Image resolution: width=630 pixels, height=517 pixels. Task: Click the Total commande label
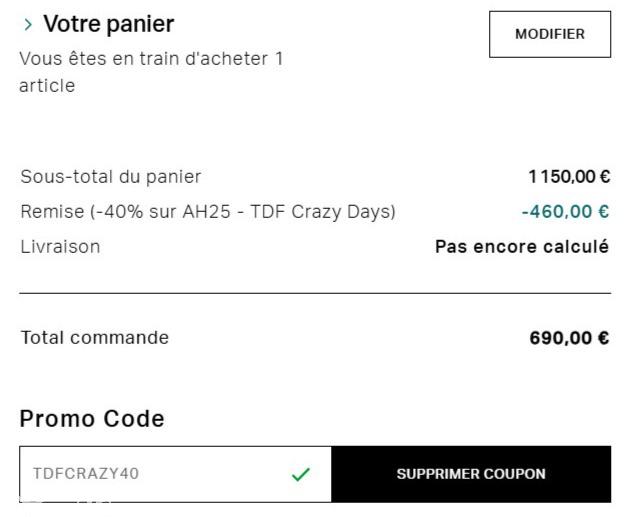pyautogui.click(x=94, y=338)
